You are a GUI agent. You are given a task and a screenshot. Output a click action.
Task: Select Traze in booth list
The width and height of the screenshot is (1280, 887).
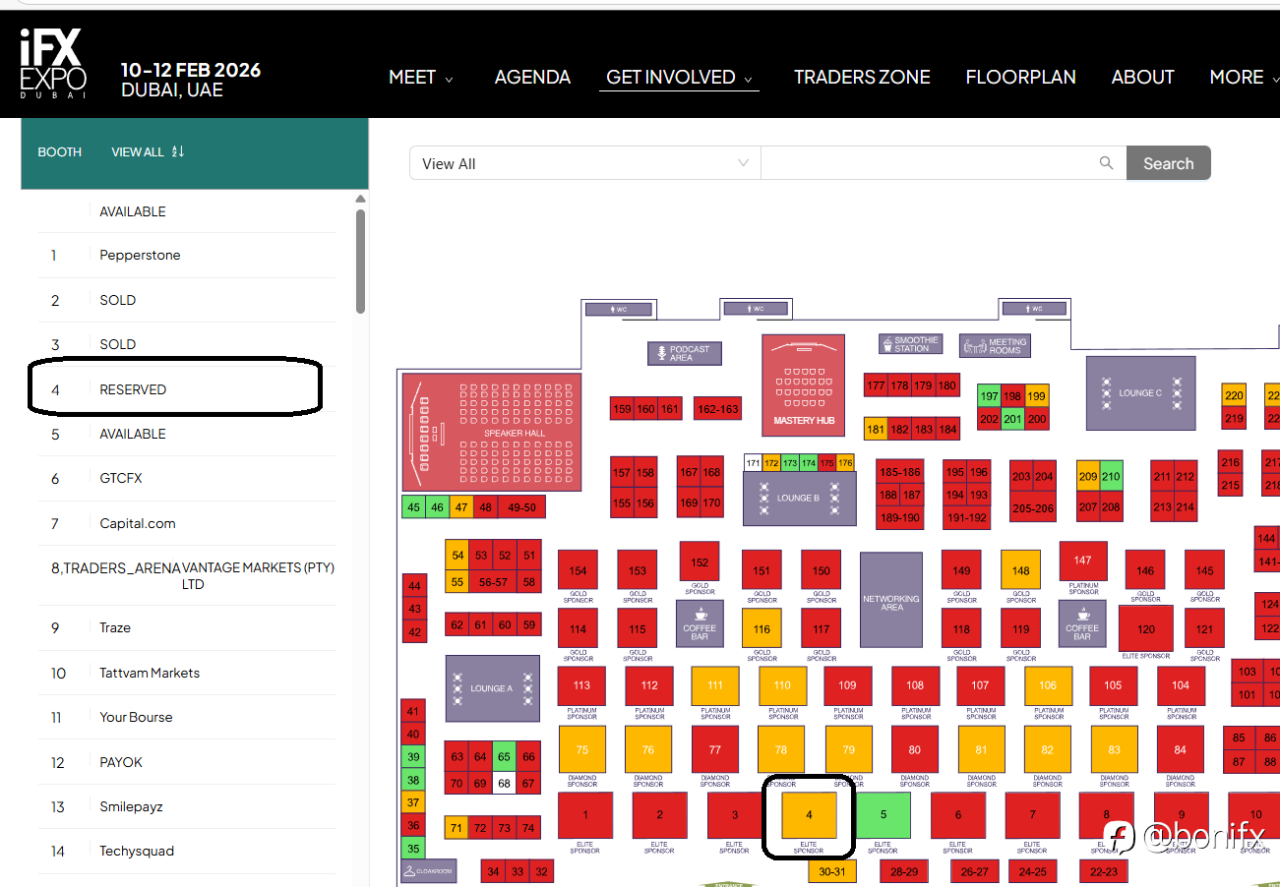click(x=187, y=627)
